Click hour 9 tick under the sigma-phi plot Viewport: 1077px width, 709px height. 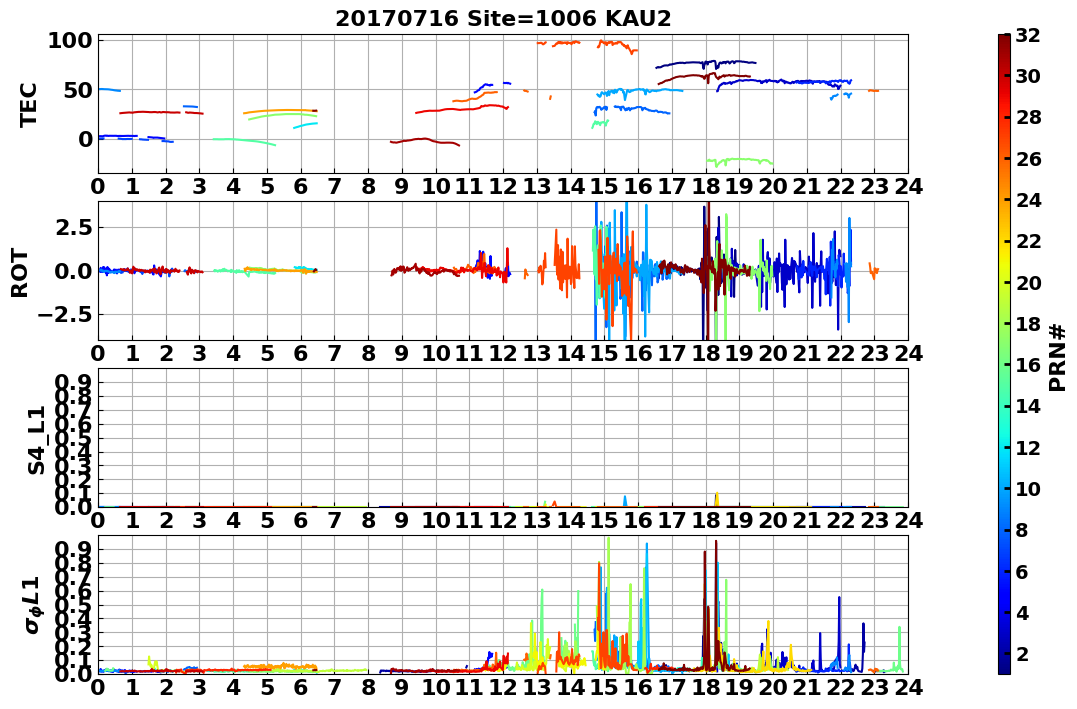[402, 687]
